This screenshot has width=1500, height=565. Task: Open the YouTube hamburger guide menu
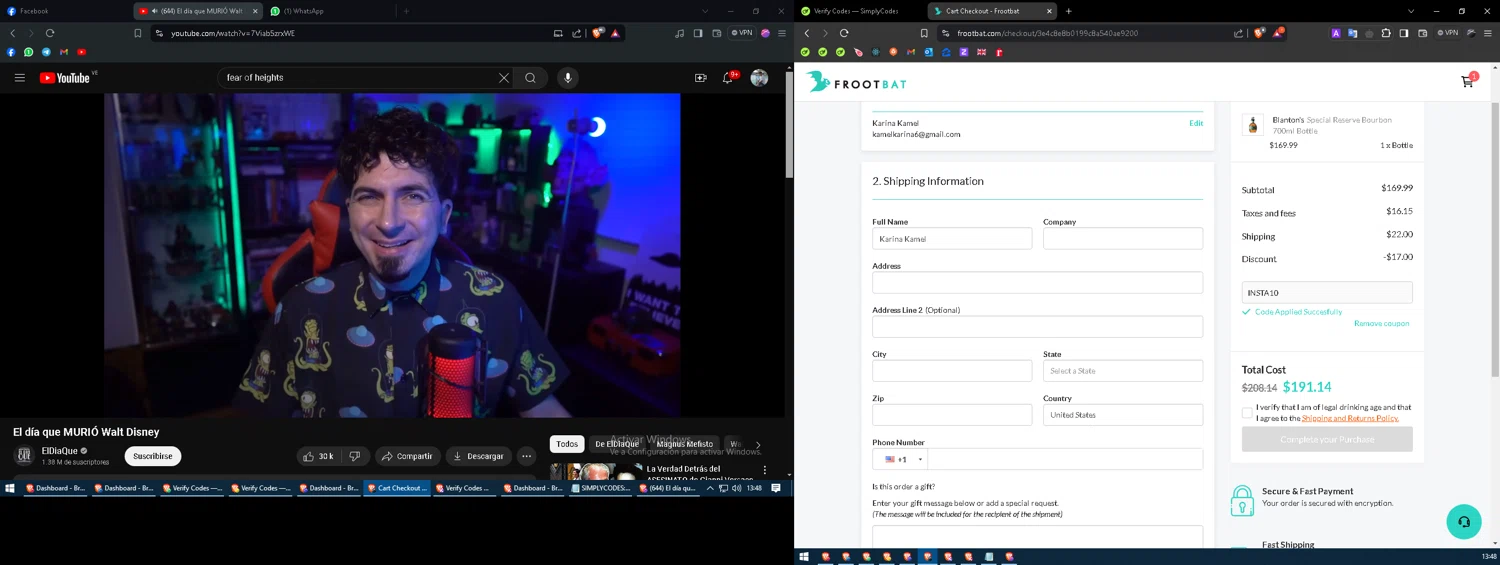19,78
